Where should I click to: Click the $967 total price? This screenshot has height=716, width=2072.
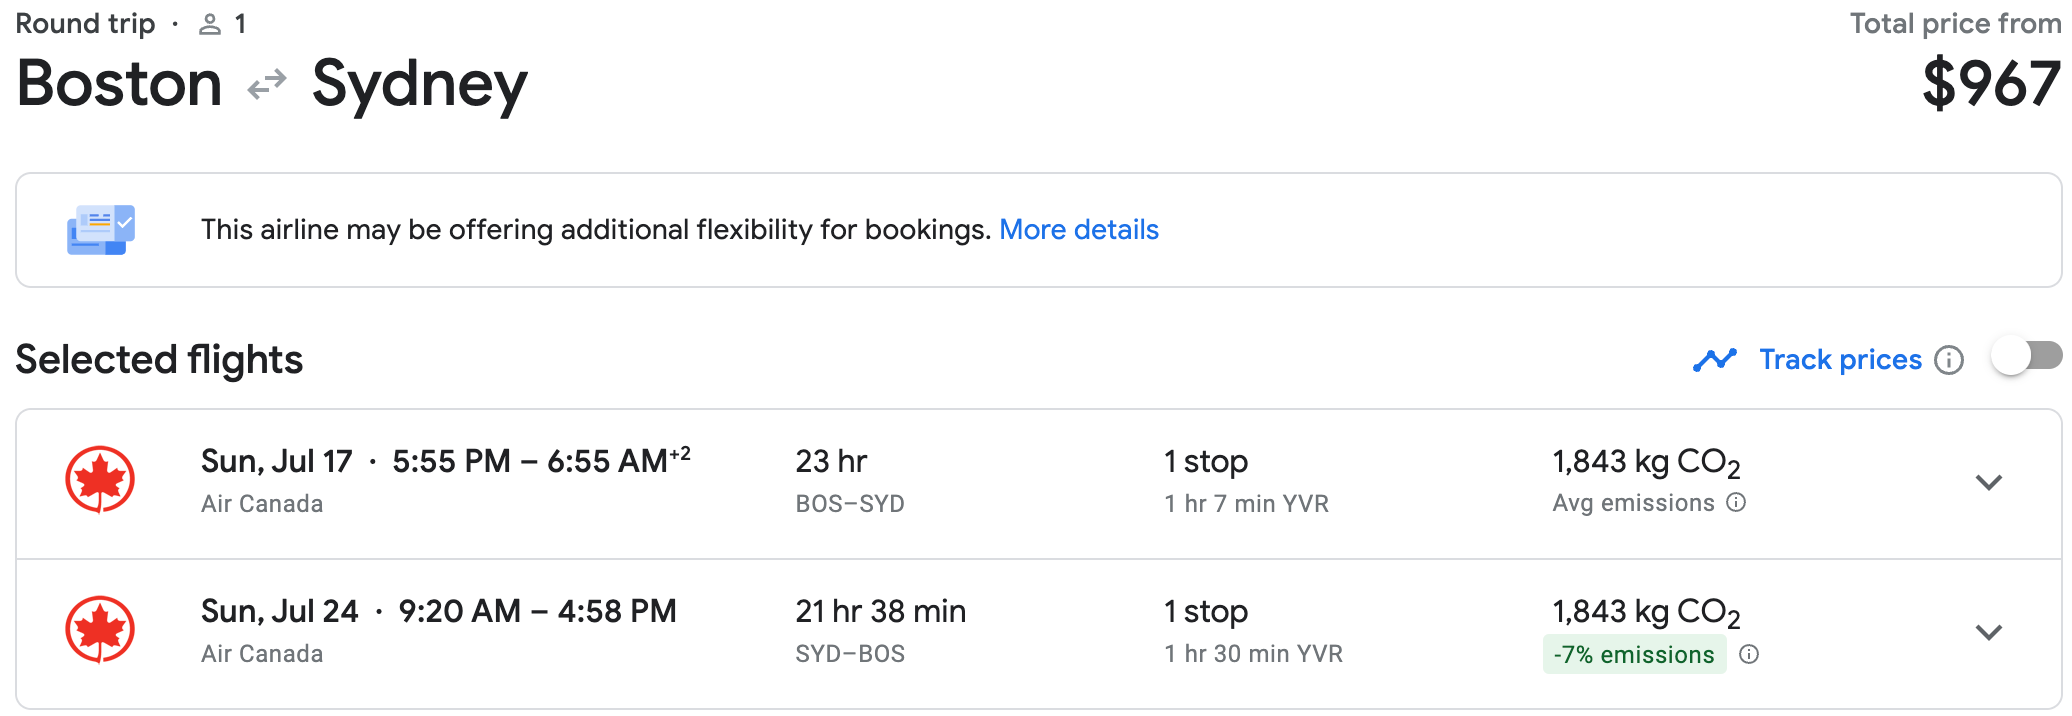[x=1991, y=84]
